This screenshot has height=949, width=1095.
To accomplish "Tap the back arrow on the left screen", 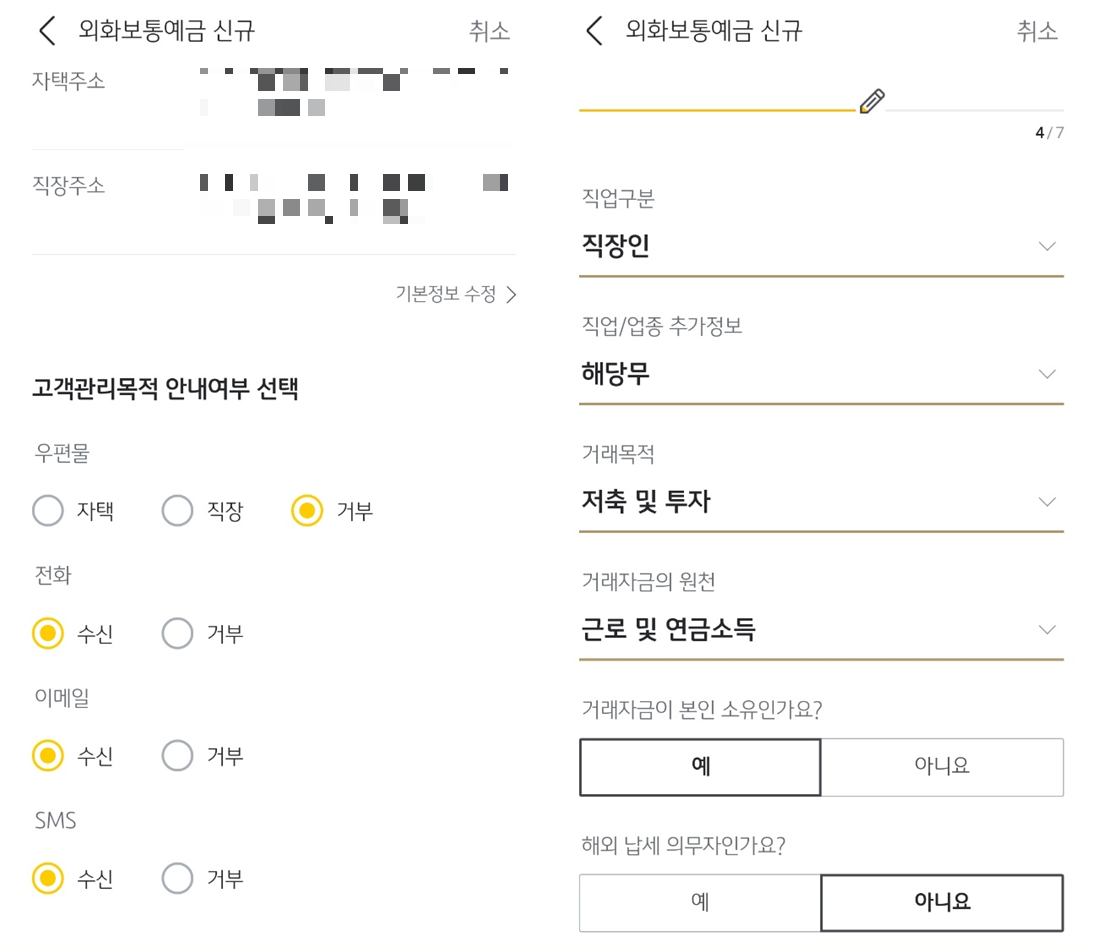I will click(x=45, y=30).
